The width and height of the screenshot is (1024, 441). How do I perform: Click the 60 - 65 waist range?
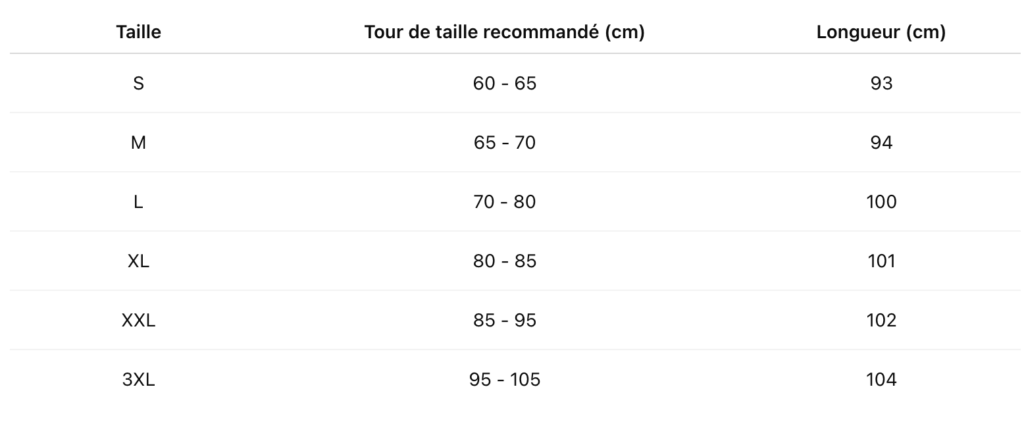click(504, 84)
